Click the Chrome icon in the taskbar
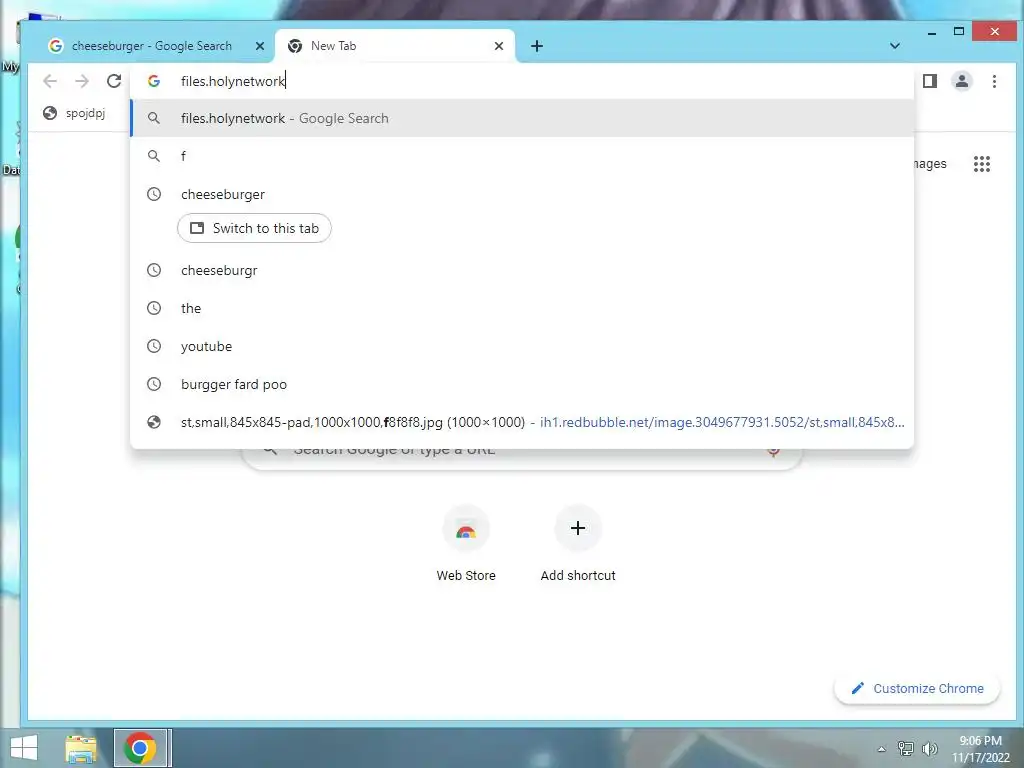The width and height of the screenshot is (1024, 768). coord(140,748)
